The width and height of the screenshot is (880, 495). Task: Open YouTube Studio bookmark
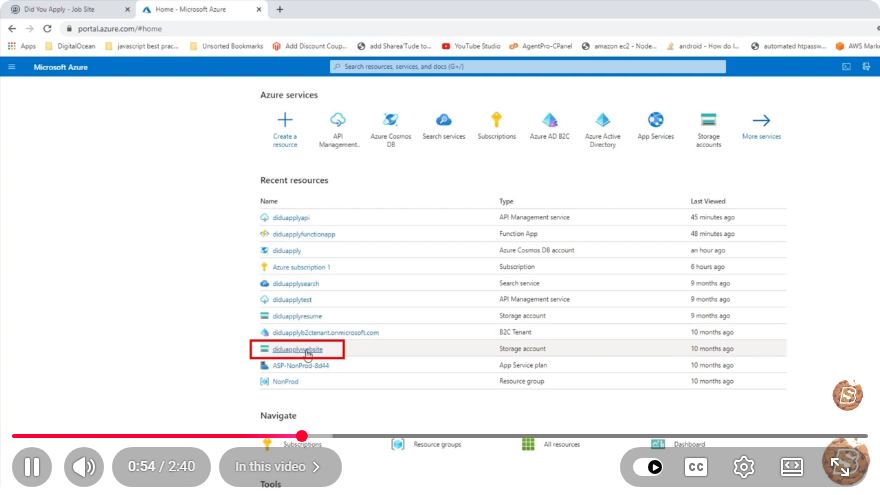pos(471,46)
